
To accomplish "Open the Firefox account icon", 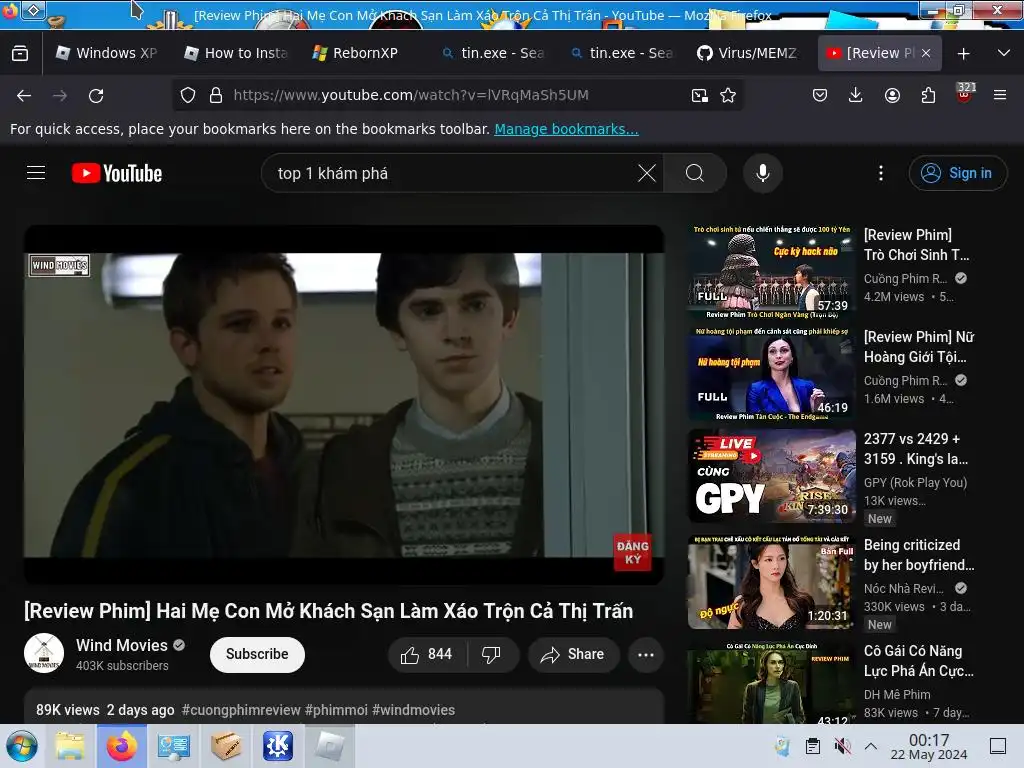I will pos(892,95).
